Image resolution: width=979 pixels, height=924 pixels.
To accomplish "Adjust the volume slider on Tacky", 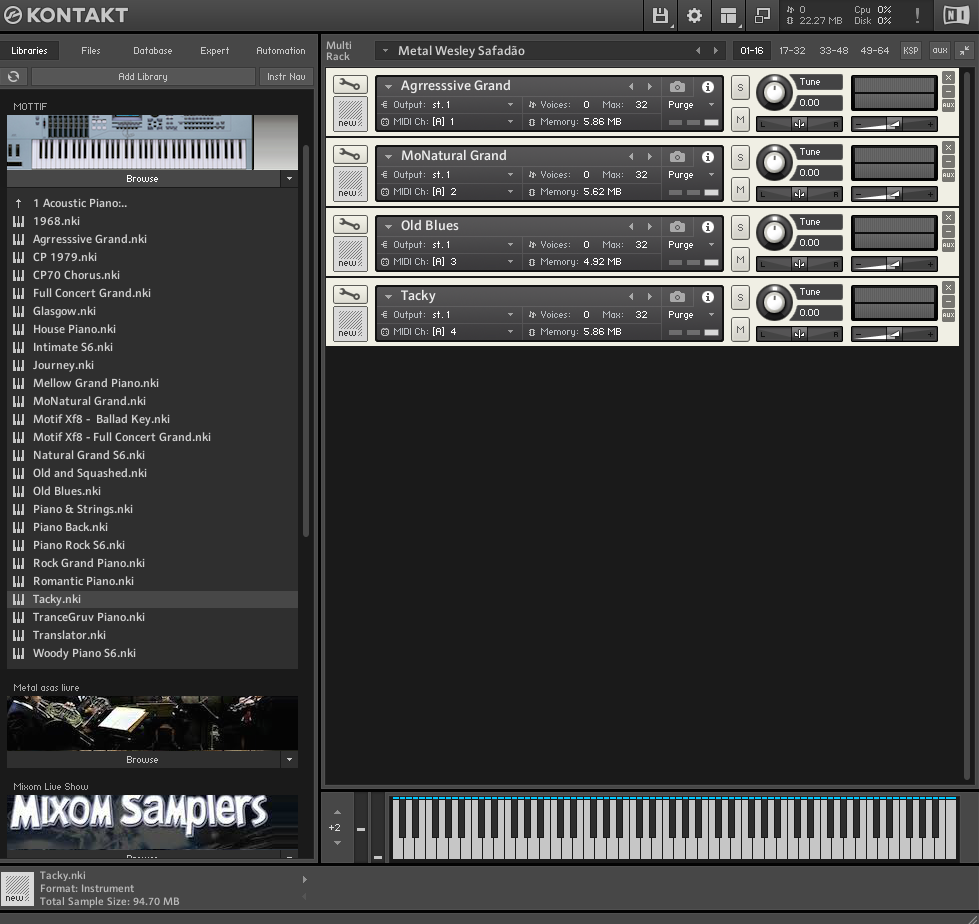I will click(894, 334).
